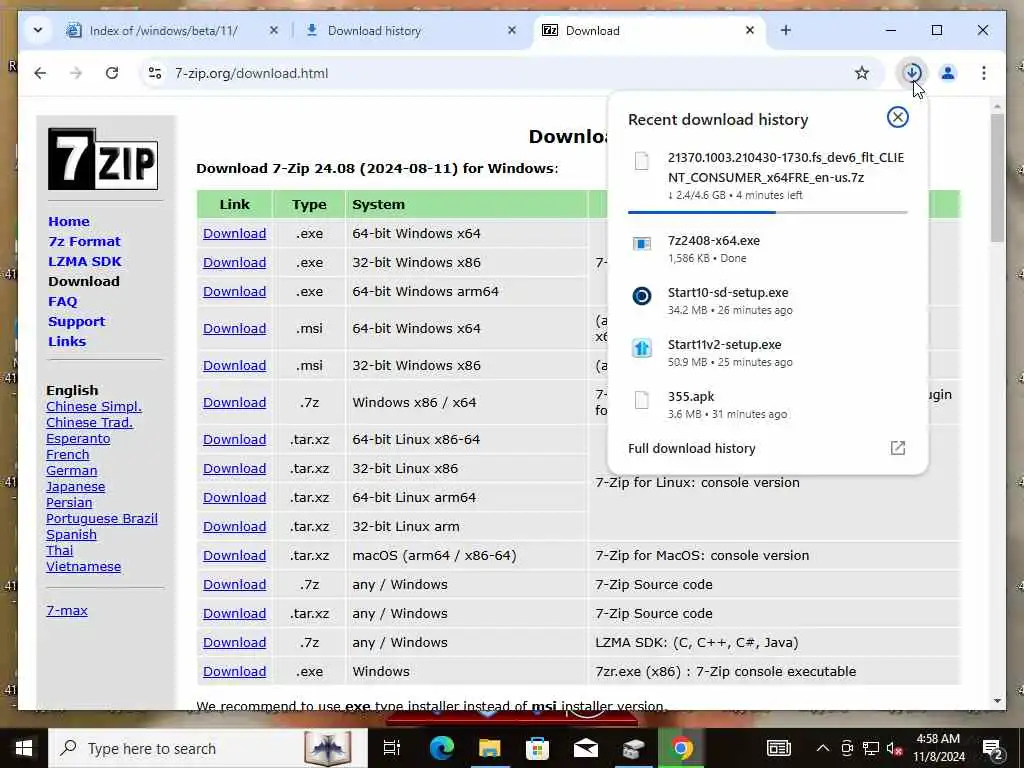Click the 7-ZIP logo image
This screenshot has height=768, width=1024.
(x=103, y=159)
